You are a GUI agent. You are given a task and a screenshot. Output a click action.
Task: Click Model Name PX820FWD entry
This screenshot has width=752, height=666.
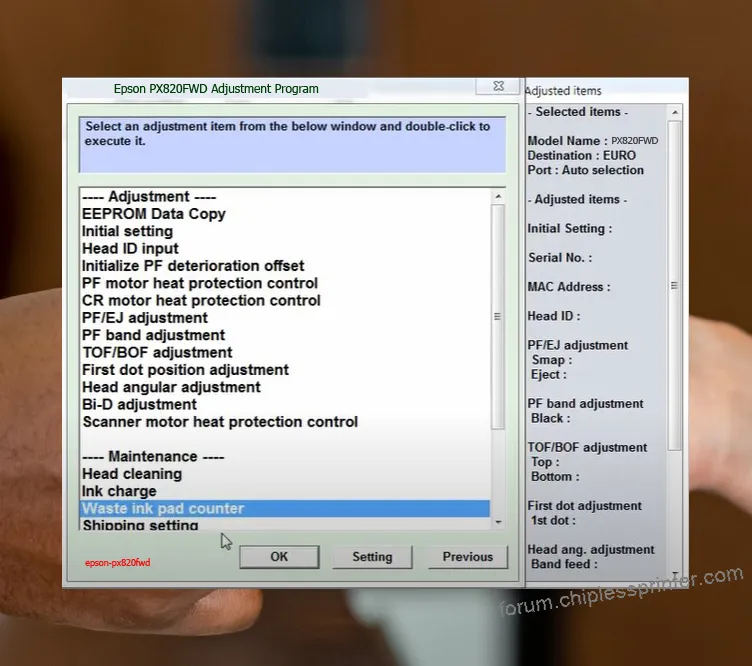[592, 140]
